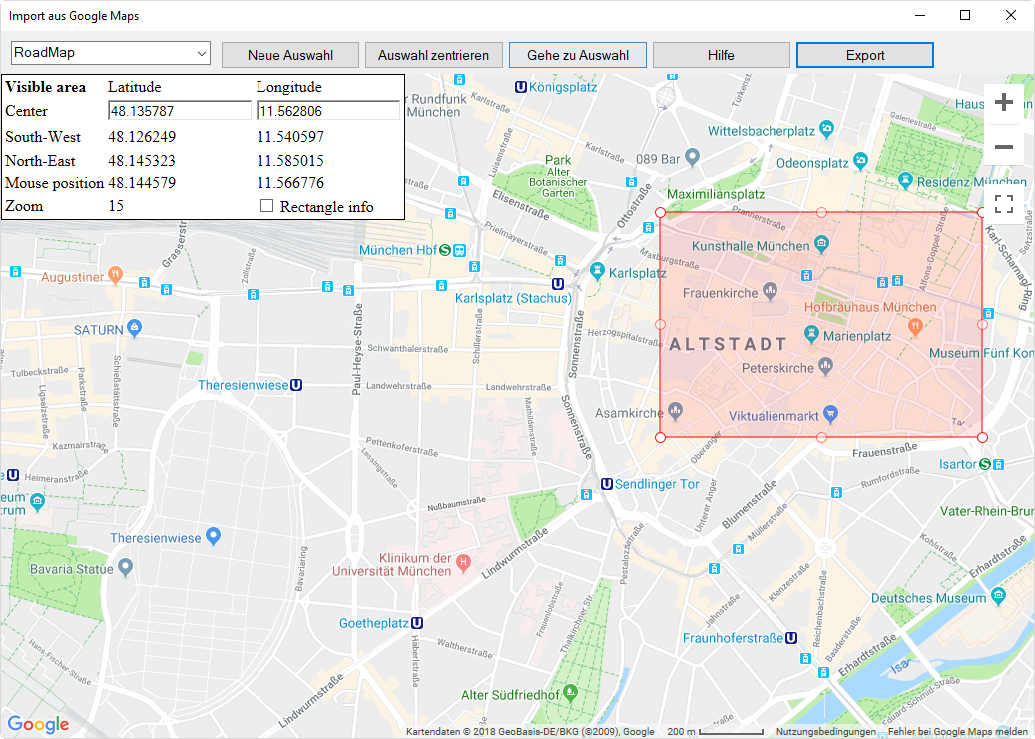Click the Peterskirche marker icon
Screen dimensions: 1035x739
(825, 366)
